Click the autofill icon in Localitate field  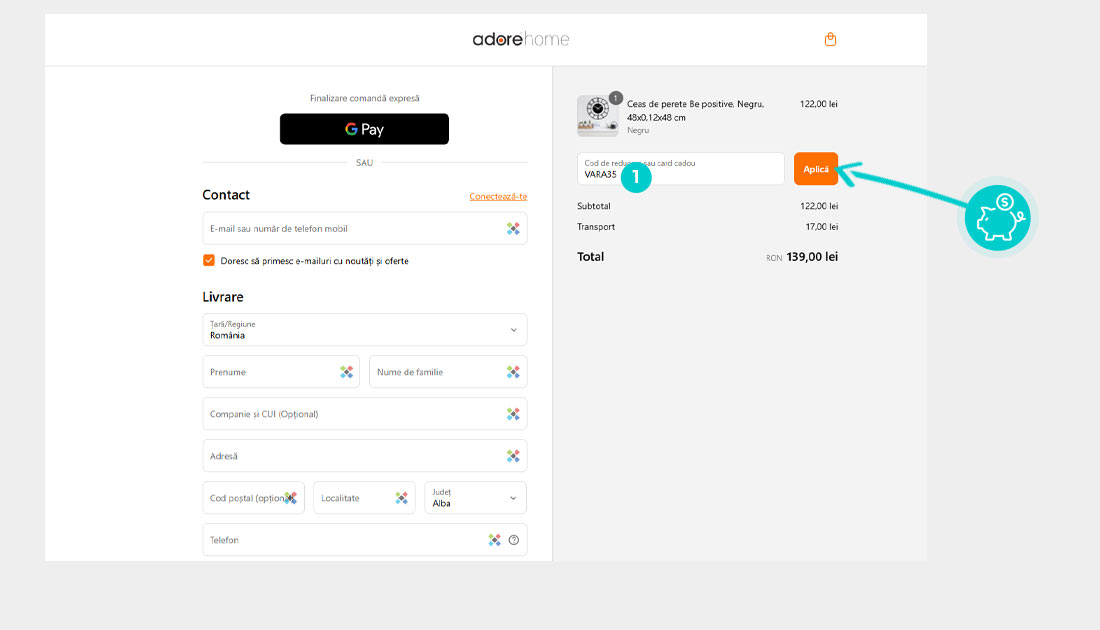[401, 498]
